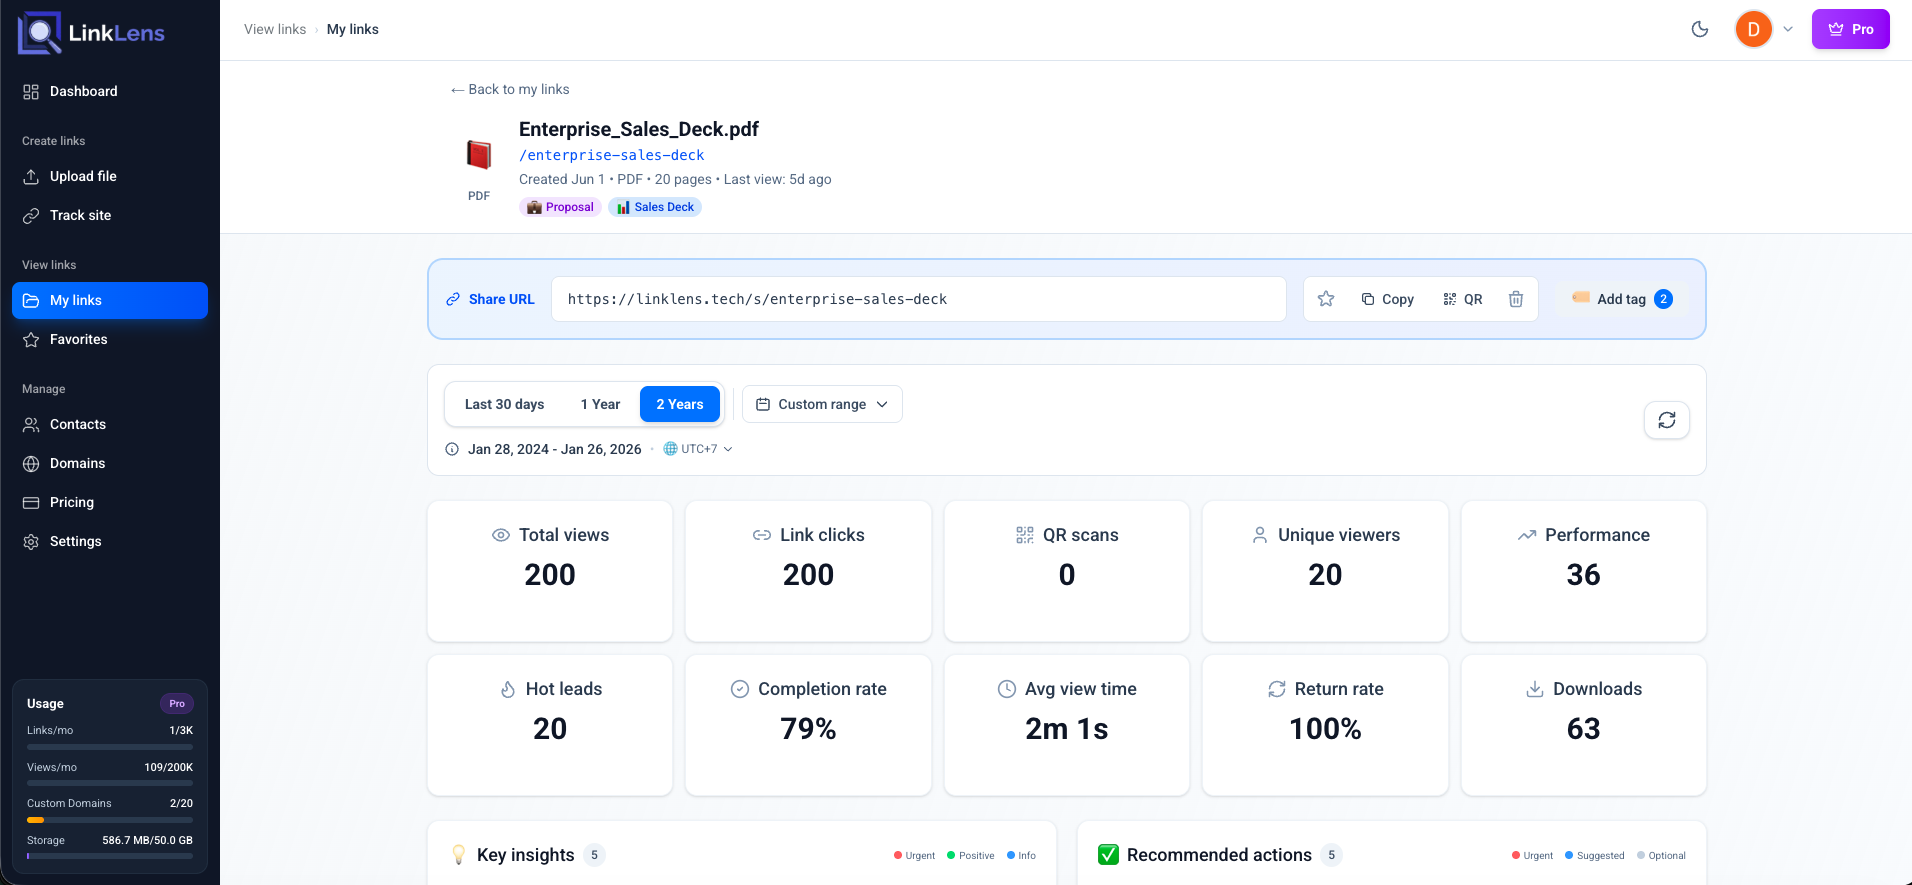Viewport: 1912px width, 885px height.
Task: Select Last 30 days range
Action: click(x=505, y=404)
